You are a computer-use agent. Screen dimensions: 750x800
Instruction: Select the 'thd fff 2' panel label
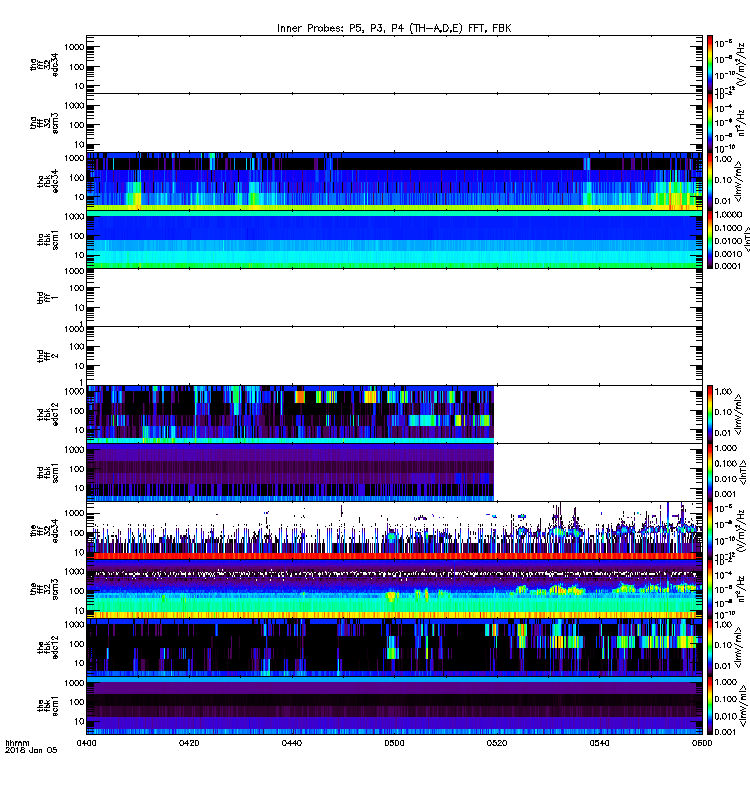[x=48, y=356]
